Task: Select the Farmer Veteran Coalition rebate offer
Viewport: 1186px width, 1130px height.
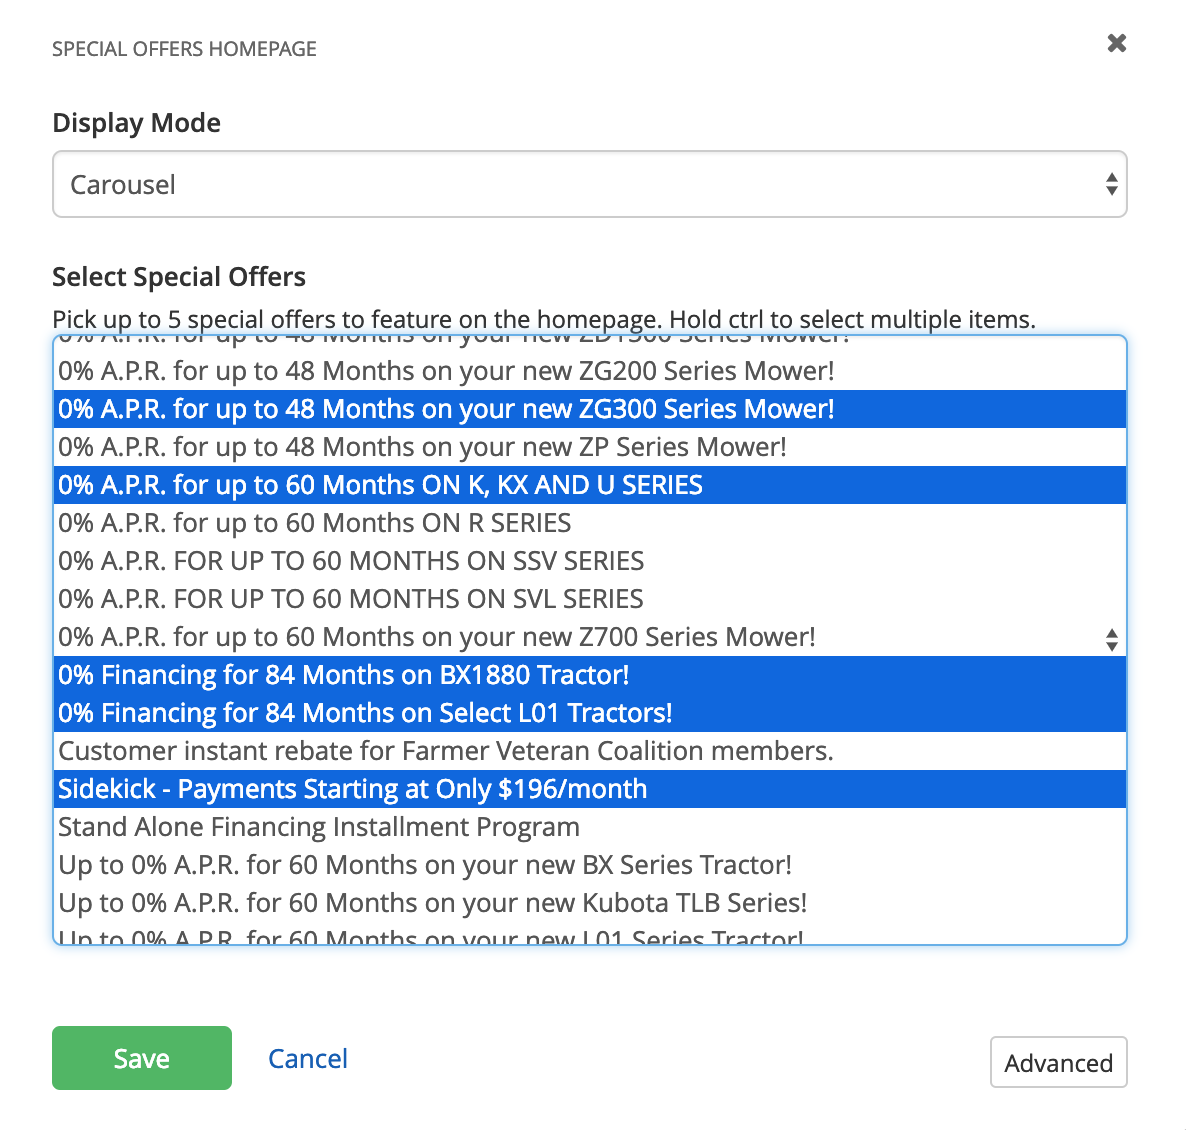Action: pos(589,751)
